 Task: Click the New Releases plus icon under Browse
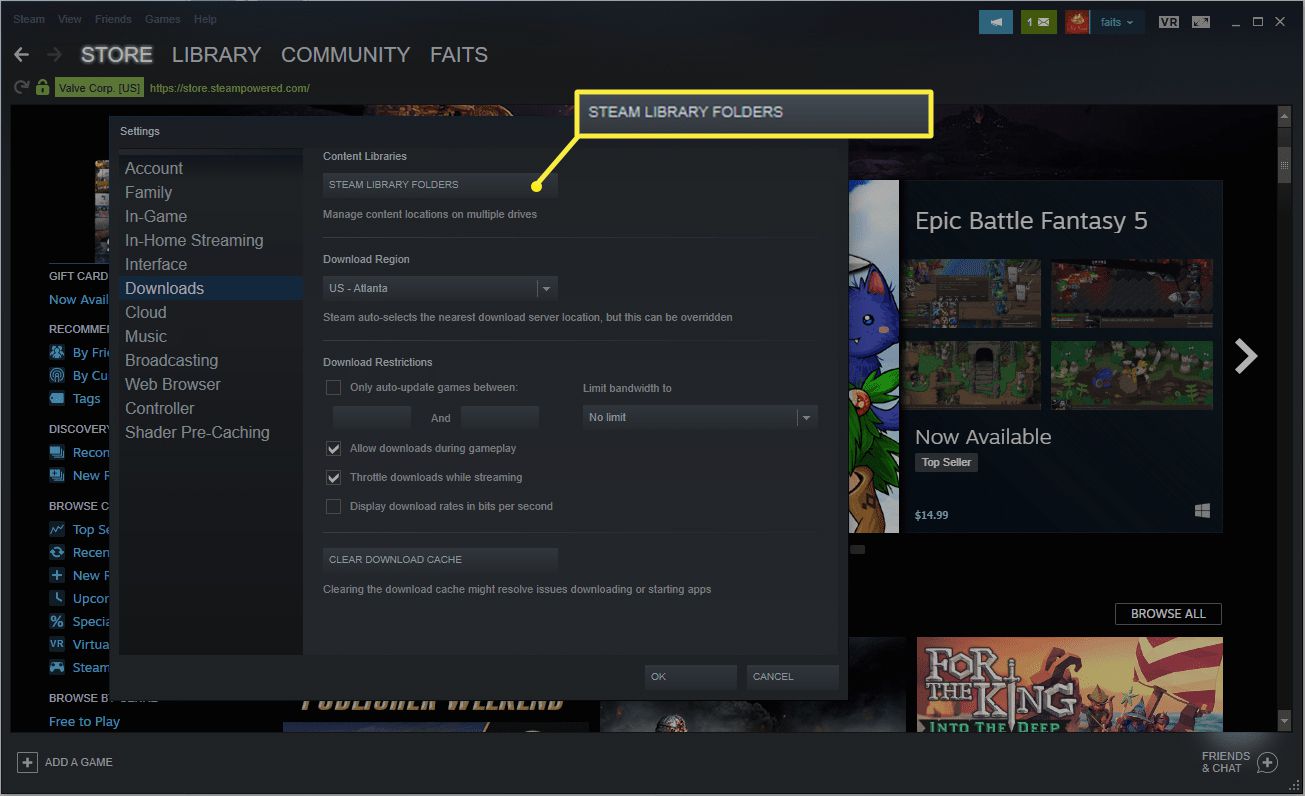tap(57, 575)
